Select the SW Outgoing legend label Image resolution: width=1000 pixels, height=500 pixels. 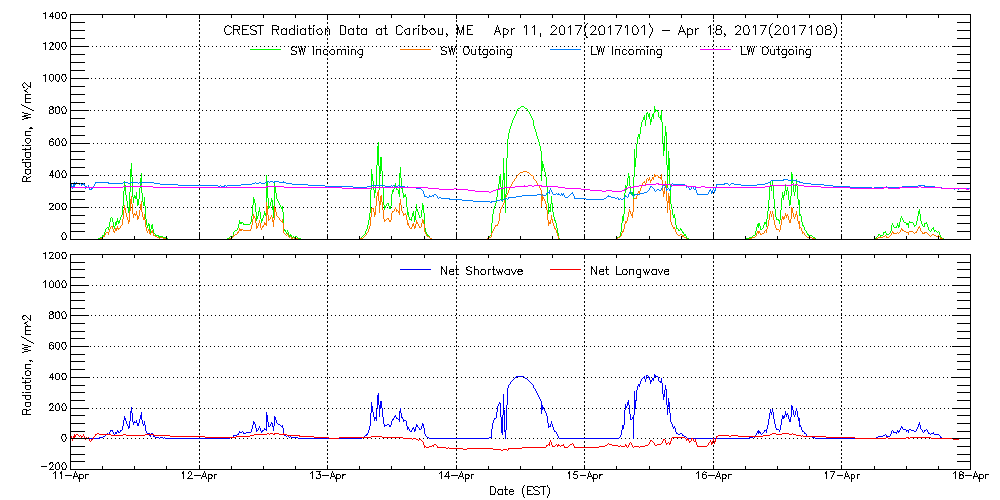[476, 51]
